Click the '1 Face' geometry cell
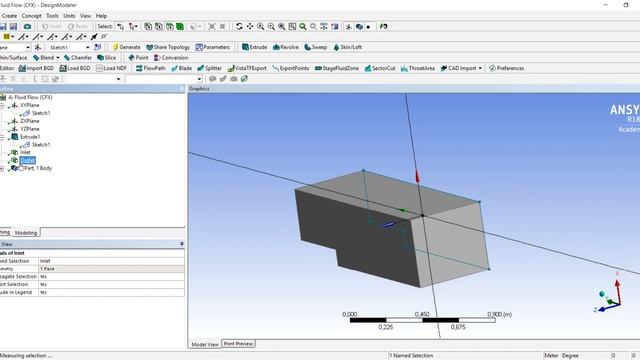The image size is (640, 360). pos(111,269)
